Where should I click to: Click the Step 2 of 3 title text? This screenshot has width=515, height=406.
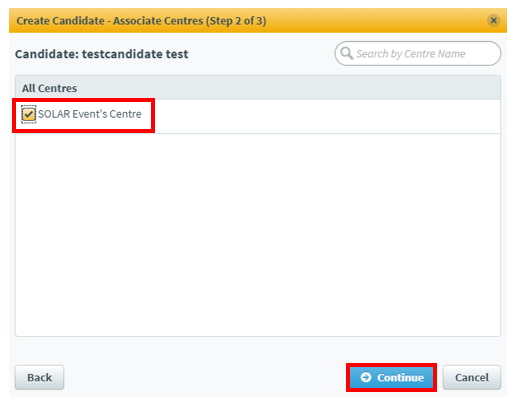236,21
